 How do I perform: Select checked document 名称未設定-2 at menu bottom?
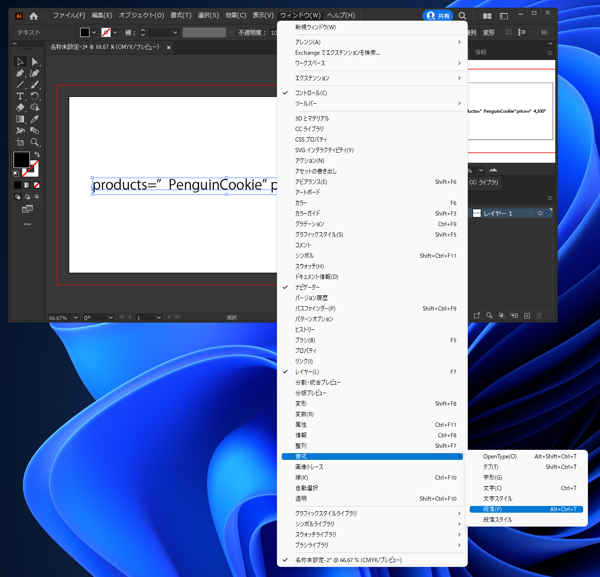(372, 560)
